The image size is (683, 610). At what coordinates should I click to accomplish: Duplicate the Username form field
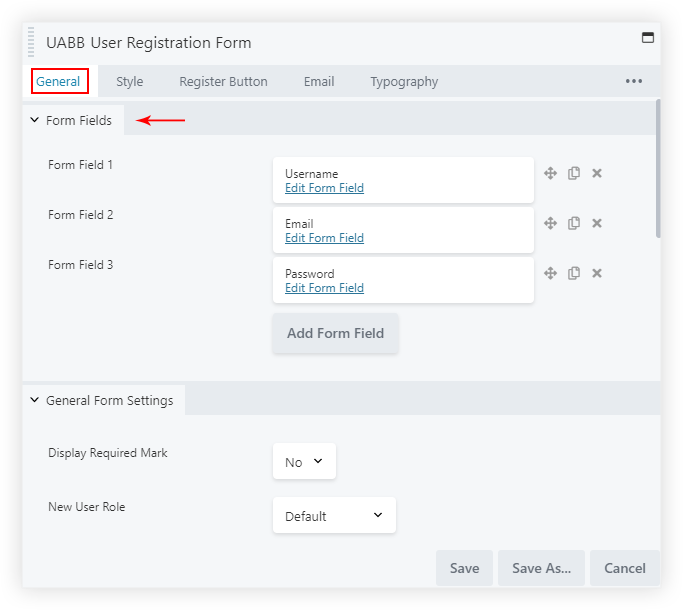point(574,173)
